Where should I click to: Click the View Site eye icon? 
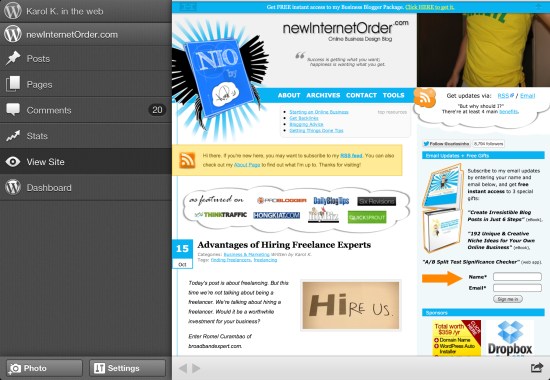point(13,161)
